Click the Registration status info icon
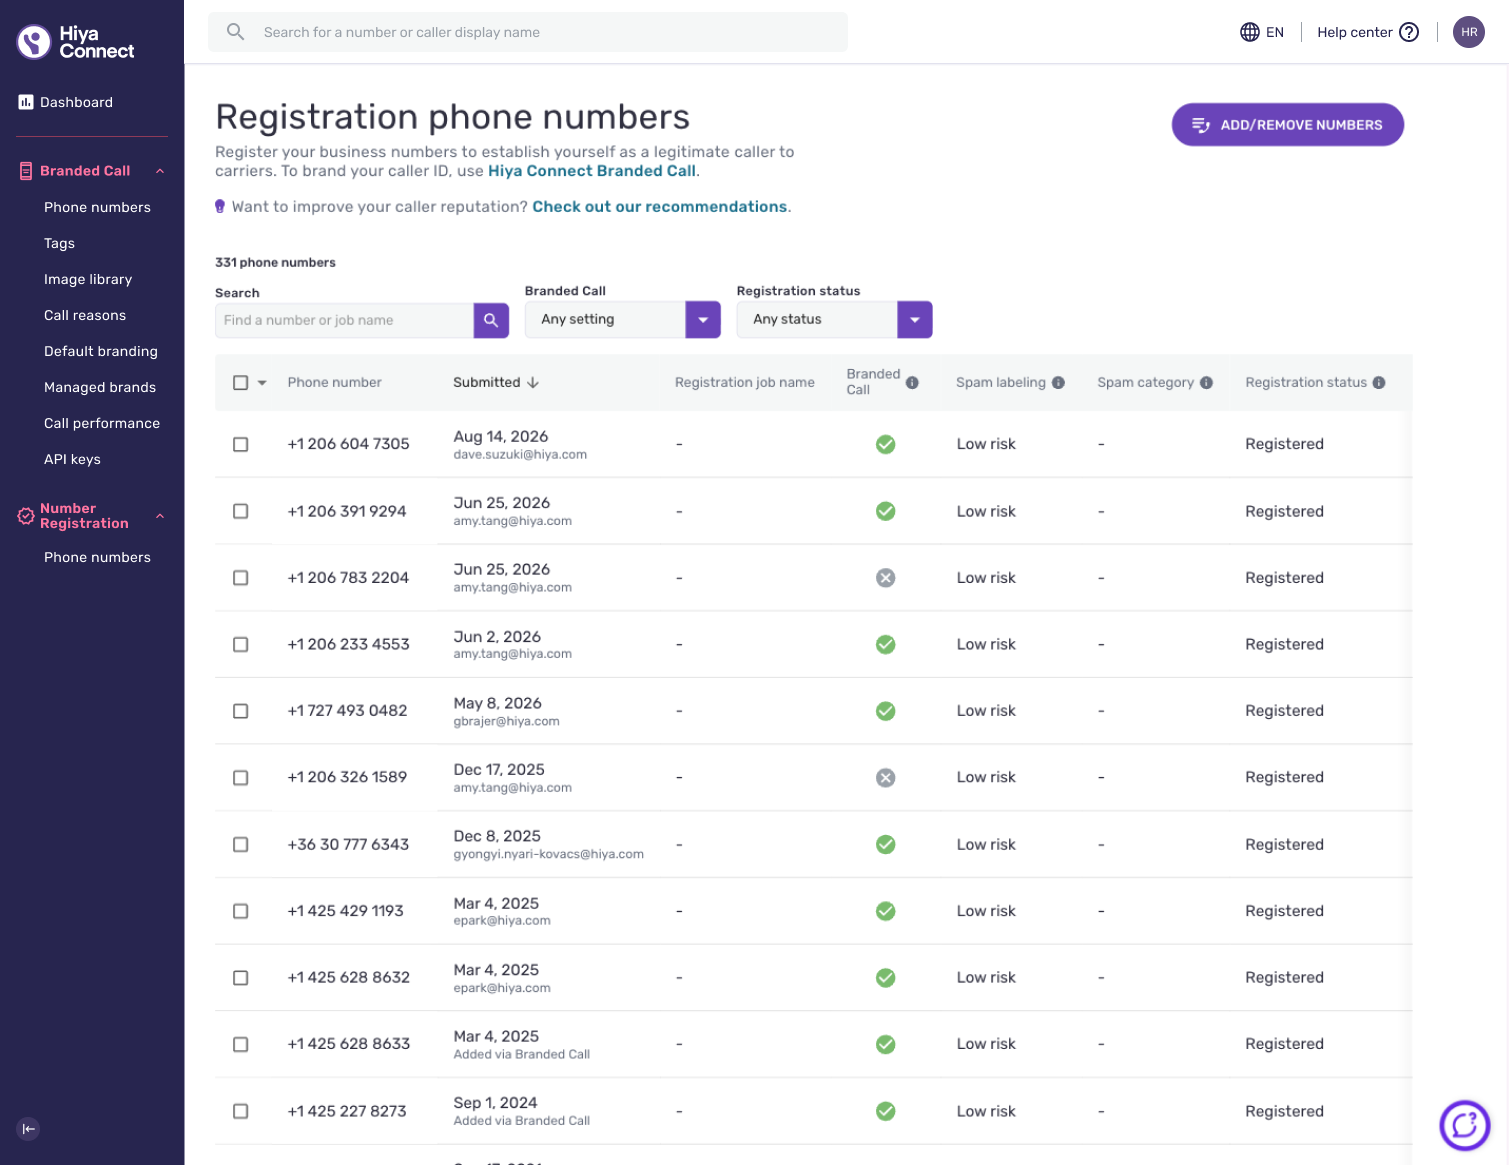The height and width of the screenshot is (1165, 1509). pyautogui.click(x=1379, y=382)
